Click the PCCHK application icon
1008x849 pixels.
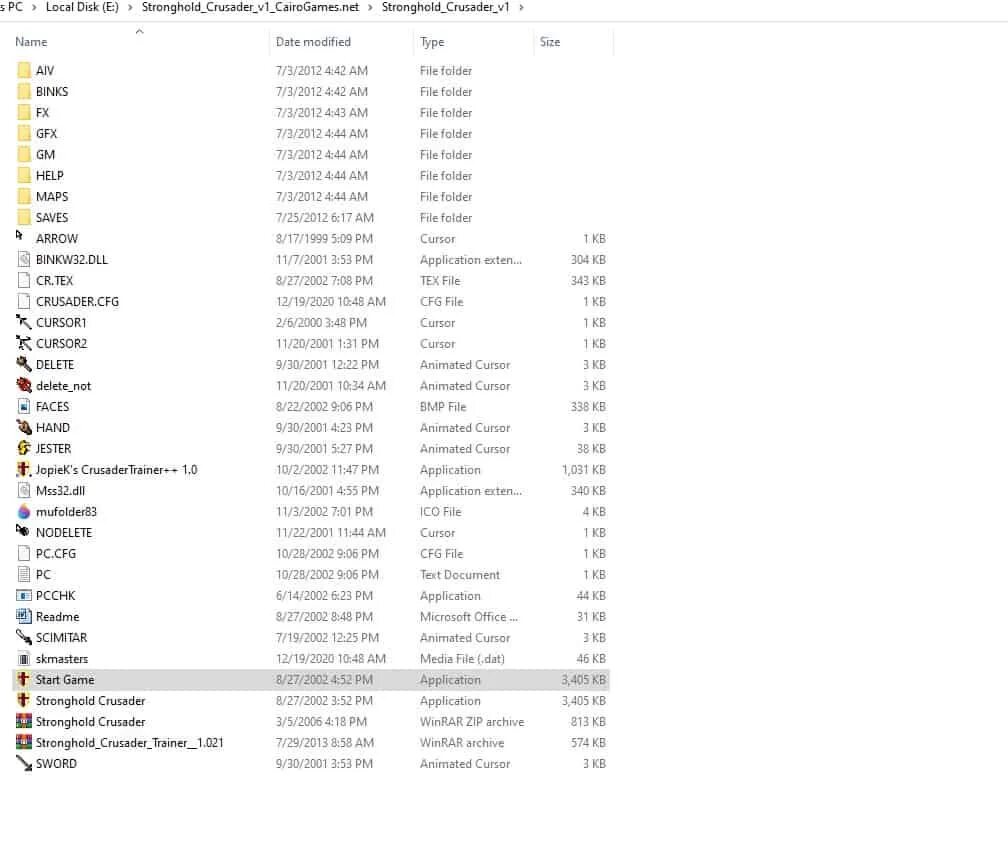[x=24, y=595]
